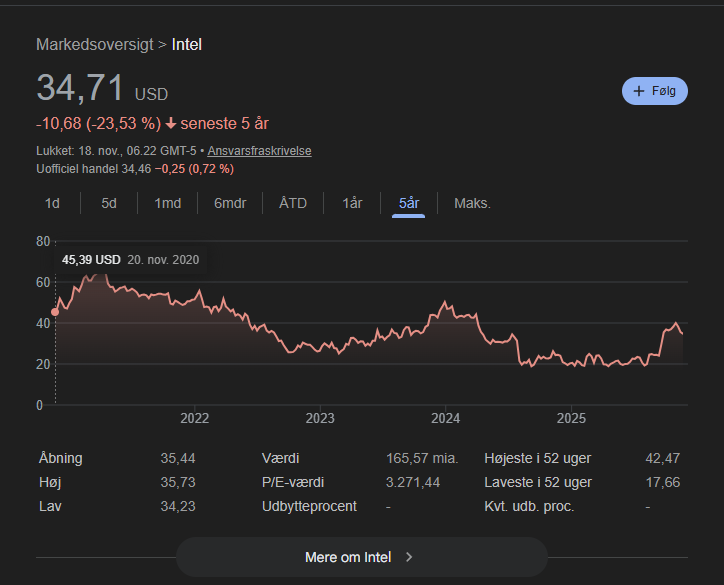Image resolution: width=724 pixels, height=585 pixels.
Task: Click the Udbytteprocent label
Action: tap(309, 506)
